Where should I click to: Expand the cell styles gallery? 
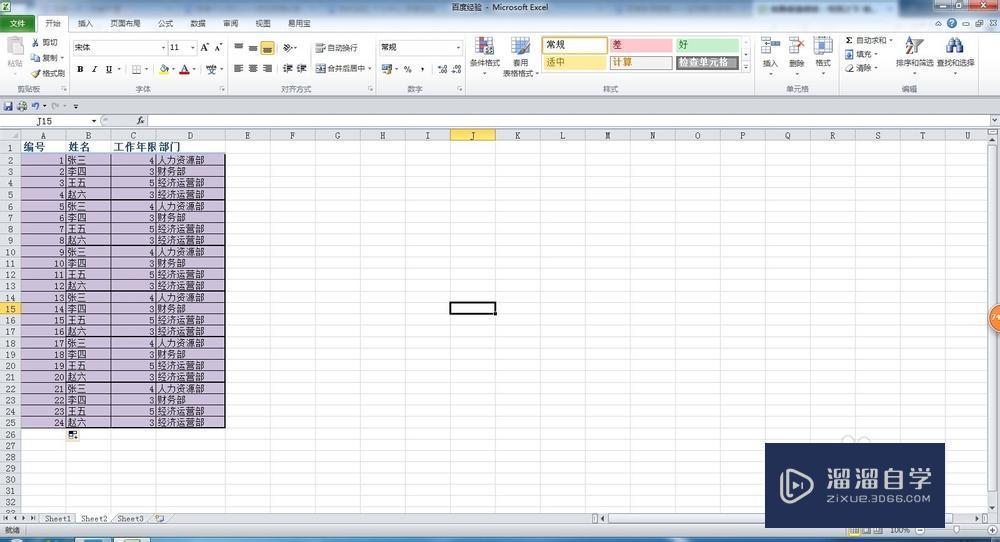tap(746, 67)
